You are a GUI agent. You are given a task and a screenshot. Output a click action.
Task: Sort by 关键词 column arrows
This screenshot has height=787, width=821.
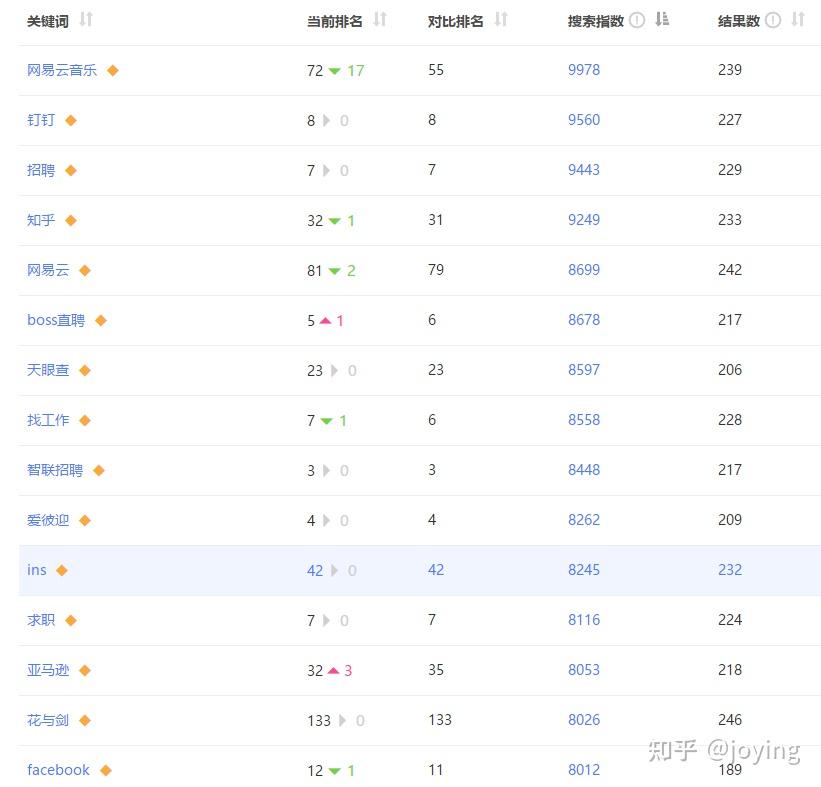pos(86,20)
